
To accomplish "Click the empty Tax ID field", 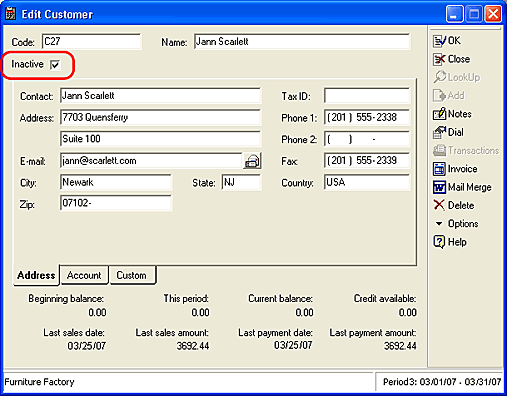I will point(367,96).
